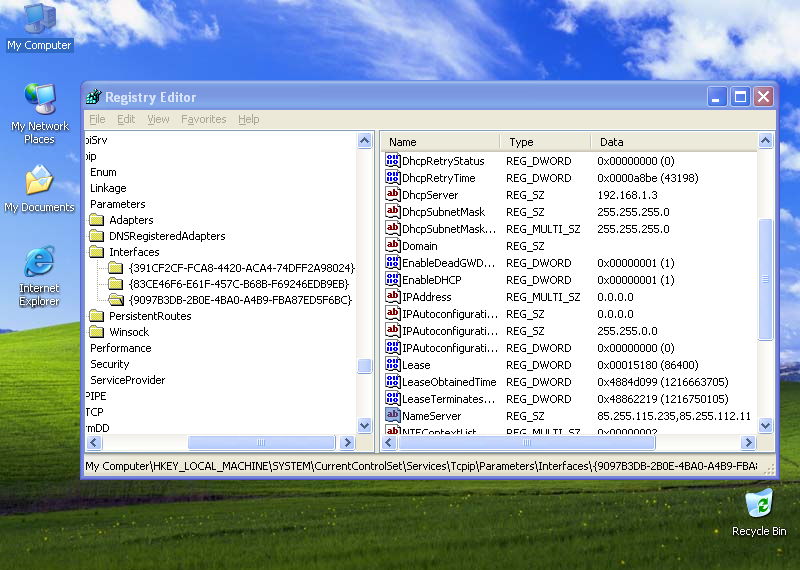Click tree pane scroll up arrow
This screenshot has height=570, width=800.
364,140
